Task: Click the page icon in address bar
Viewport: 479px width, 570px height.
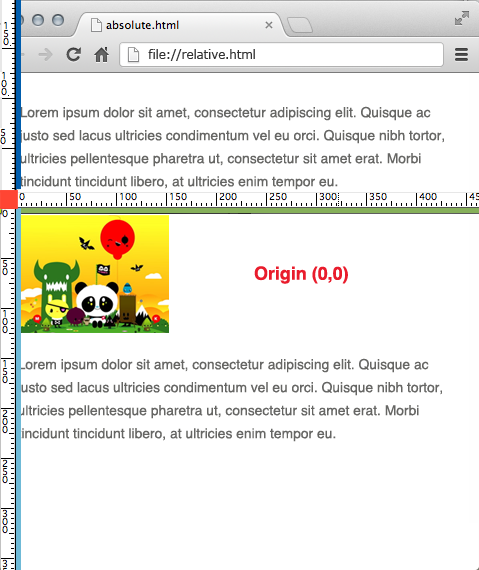Action: 133,55
